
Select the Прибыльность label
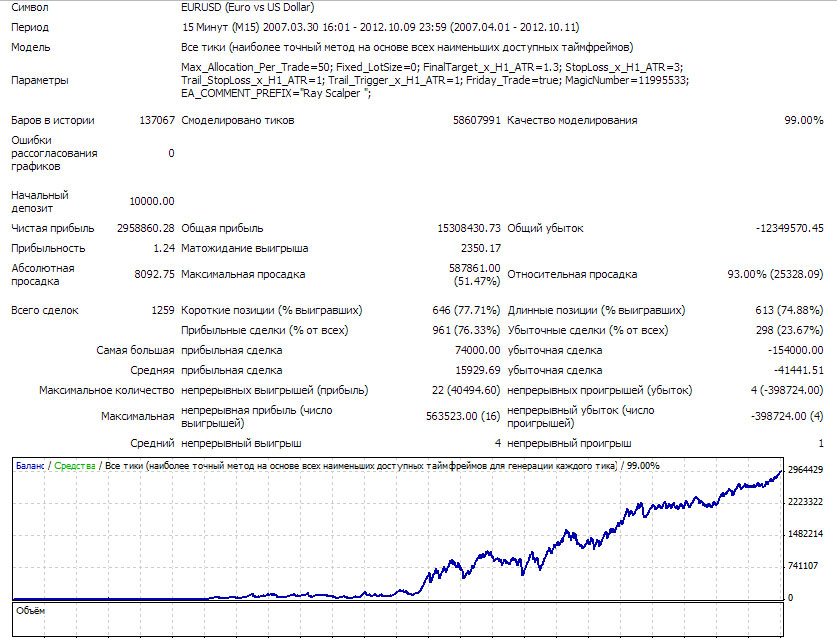tap(48, 249)
